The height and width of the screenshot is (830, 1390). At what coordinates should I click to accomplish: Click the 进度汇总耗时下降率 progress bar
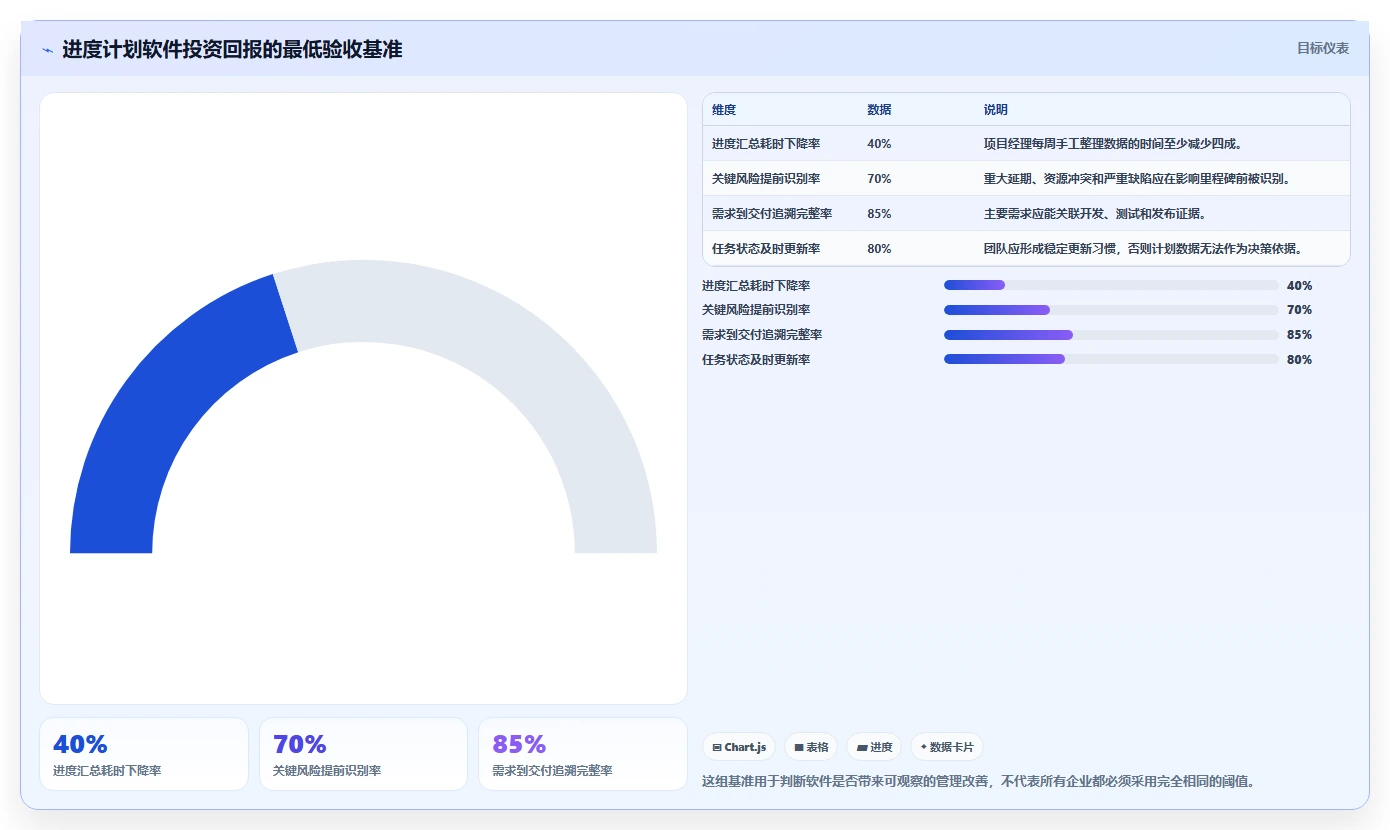(x=1111, y=285)
